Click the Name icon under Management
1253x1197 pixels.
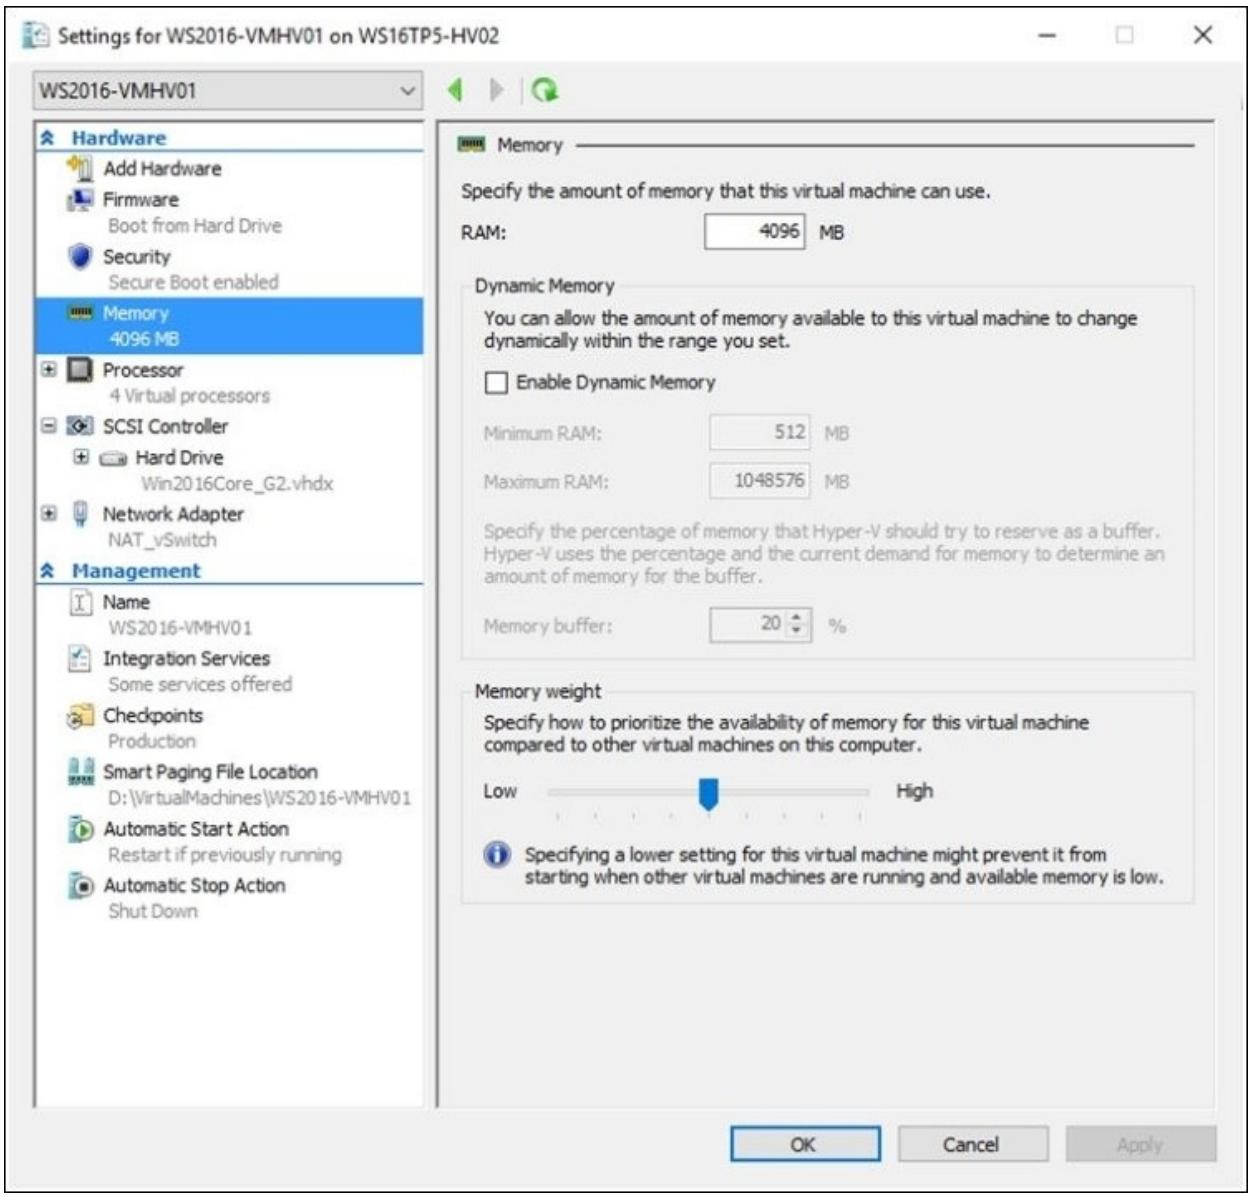[x=80, y=602]
